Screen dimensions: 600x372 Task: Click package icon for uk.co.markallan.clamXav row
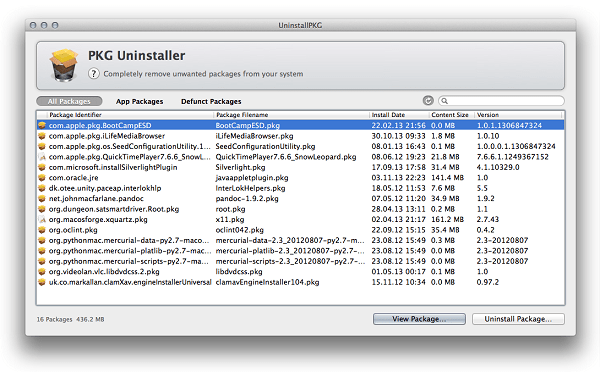coord(42,282)
